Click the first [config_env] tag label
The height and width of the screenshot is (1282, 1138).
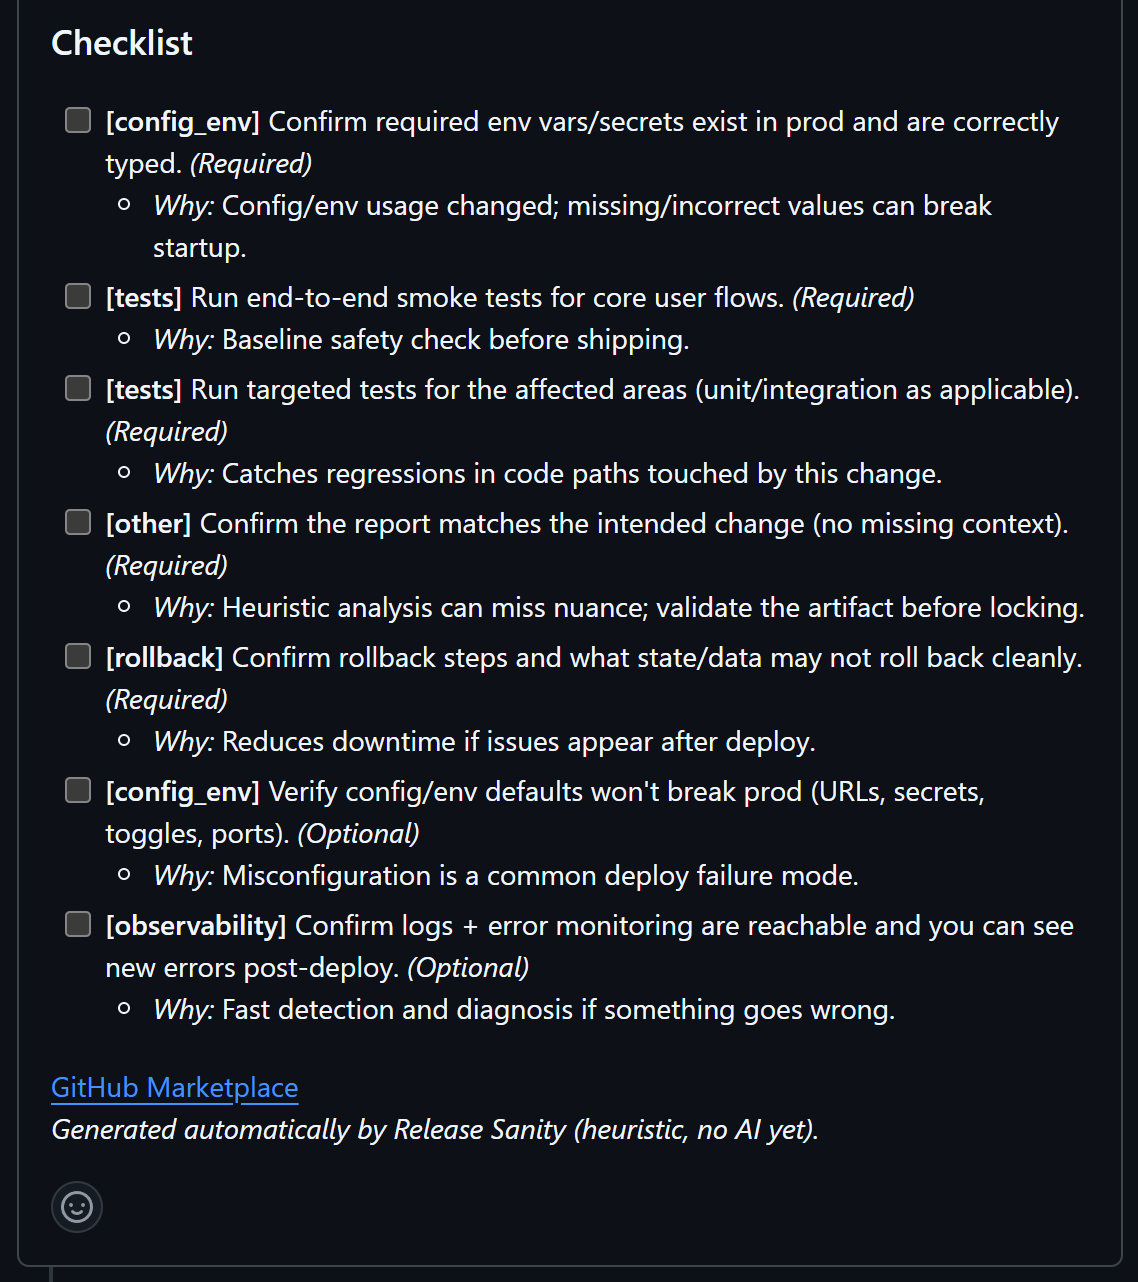click(182, 121)
